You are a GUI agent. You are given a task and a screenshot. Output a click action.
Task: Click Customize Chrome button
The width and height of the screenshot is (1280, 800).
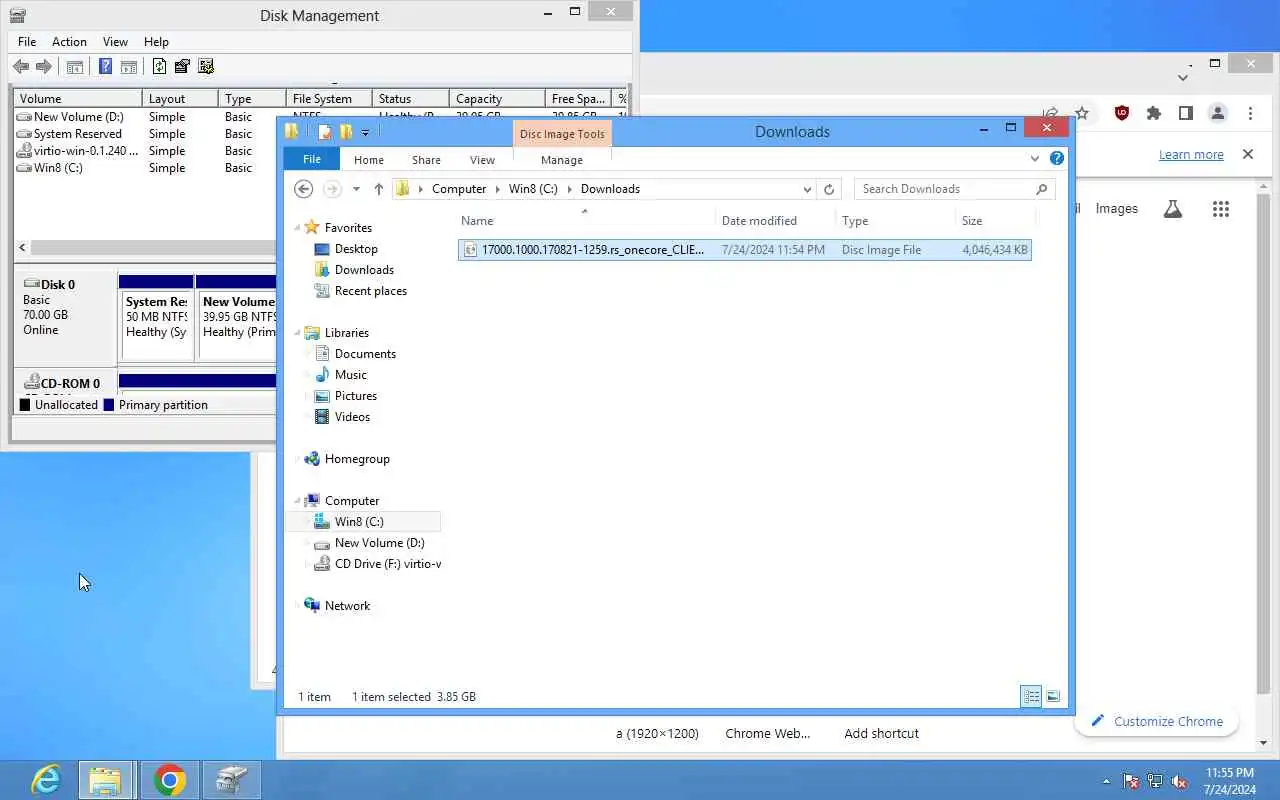coord(1157,721)
